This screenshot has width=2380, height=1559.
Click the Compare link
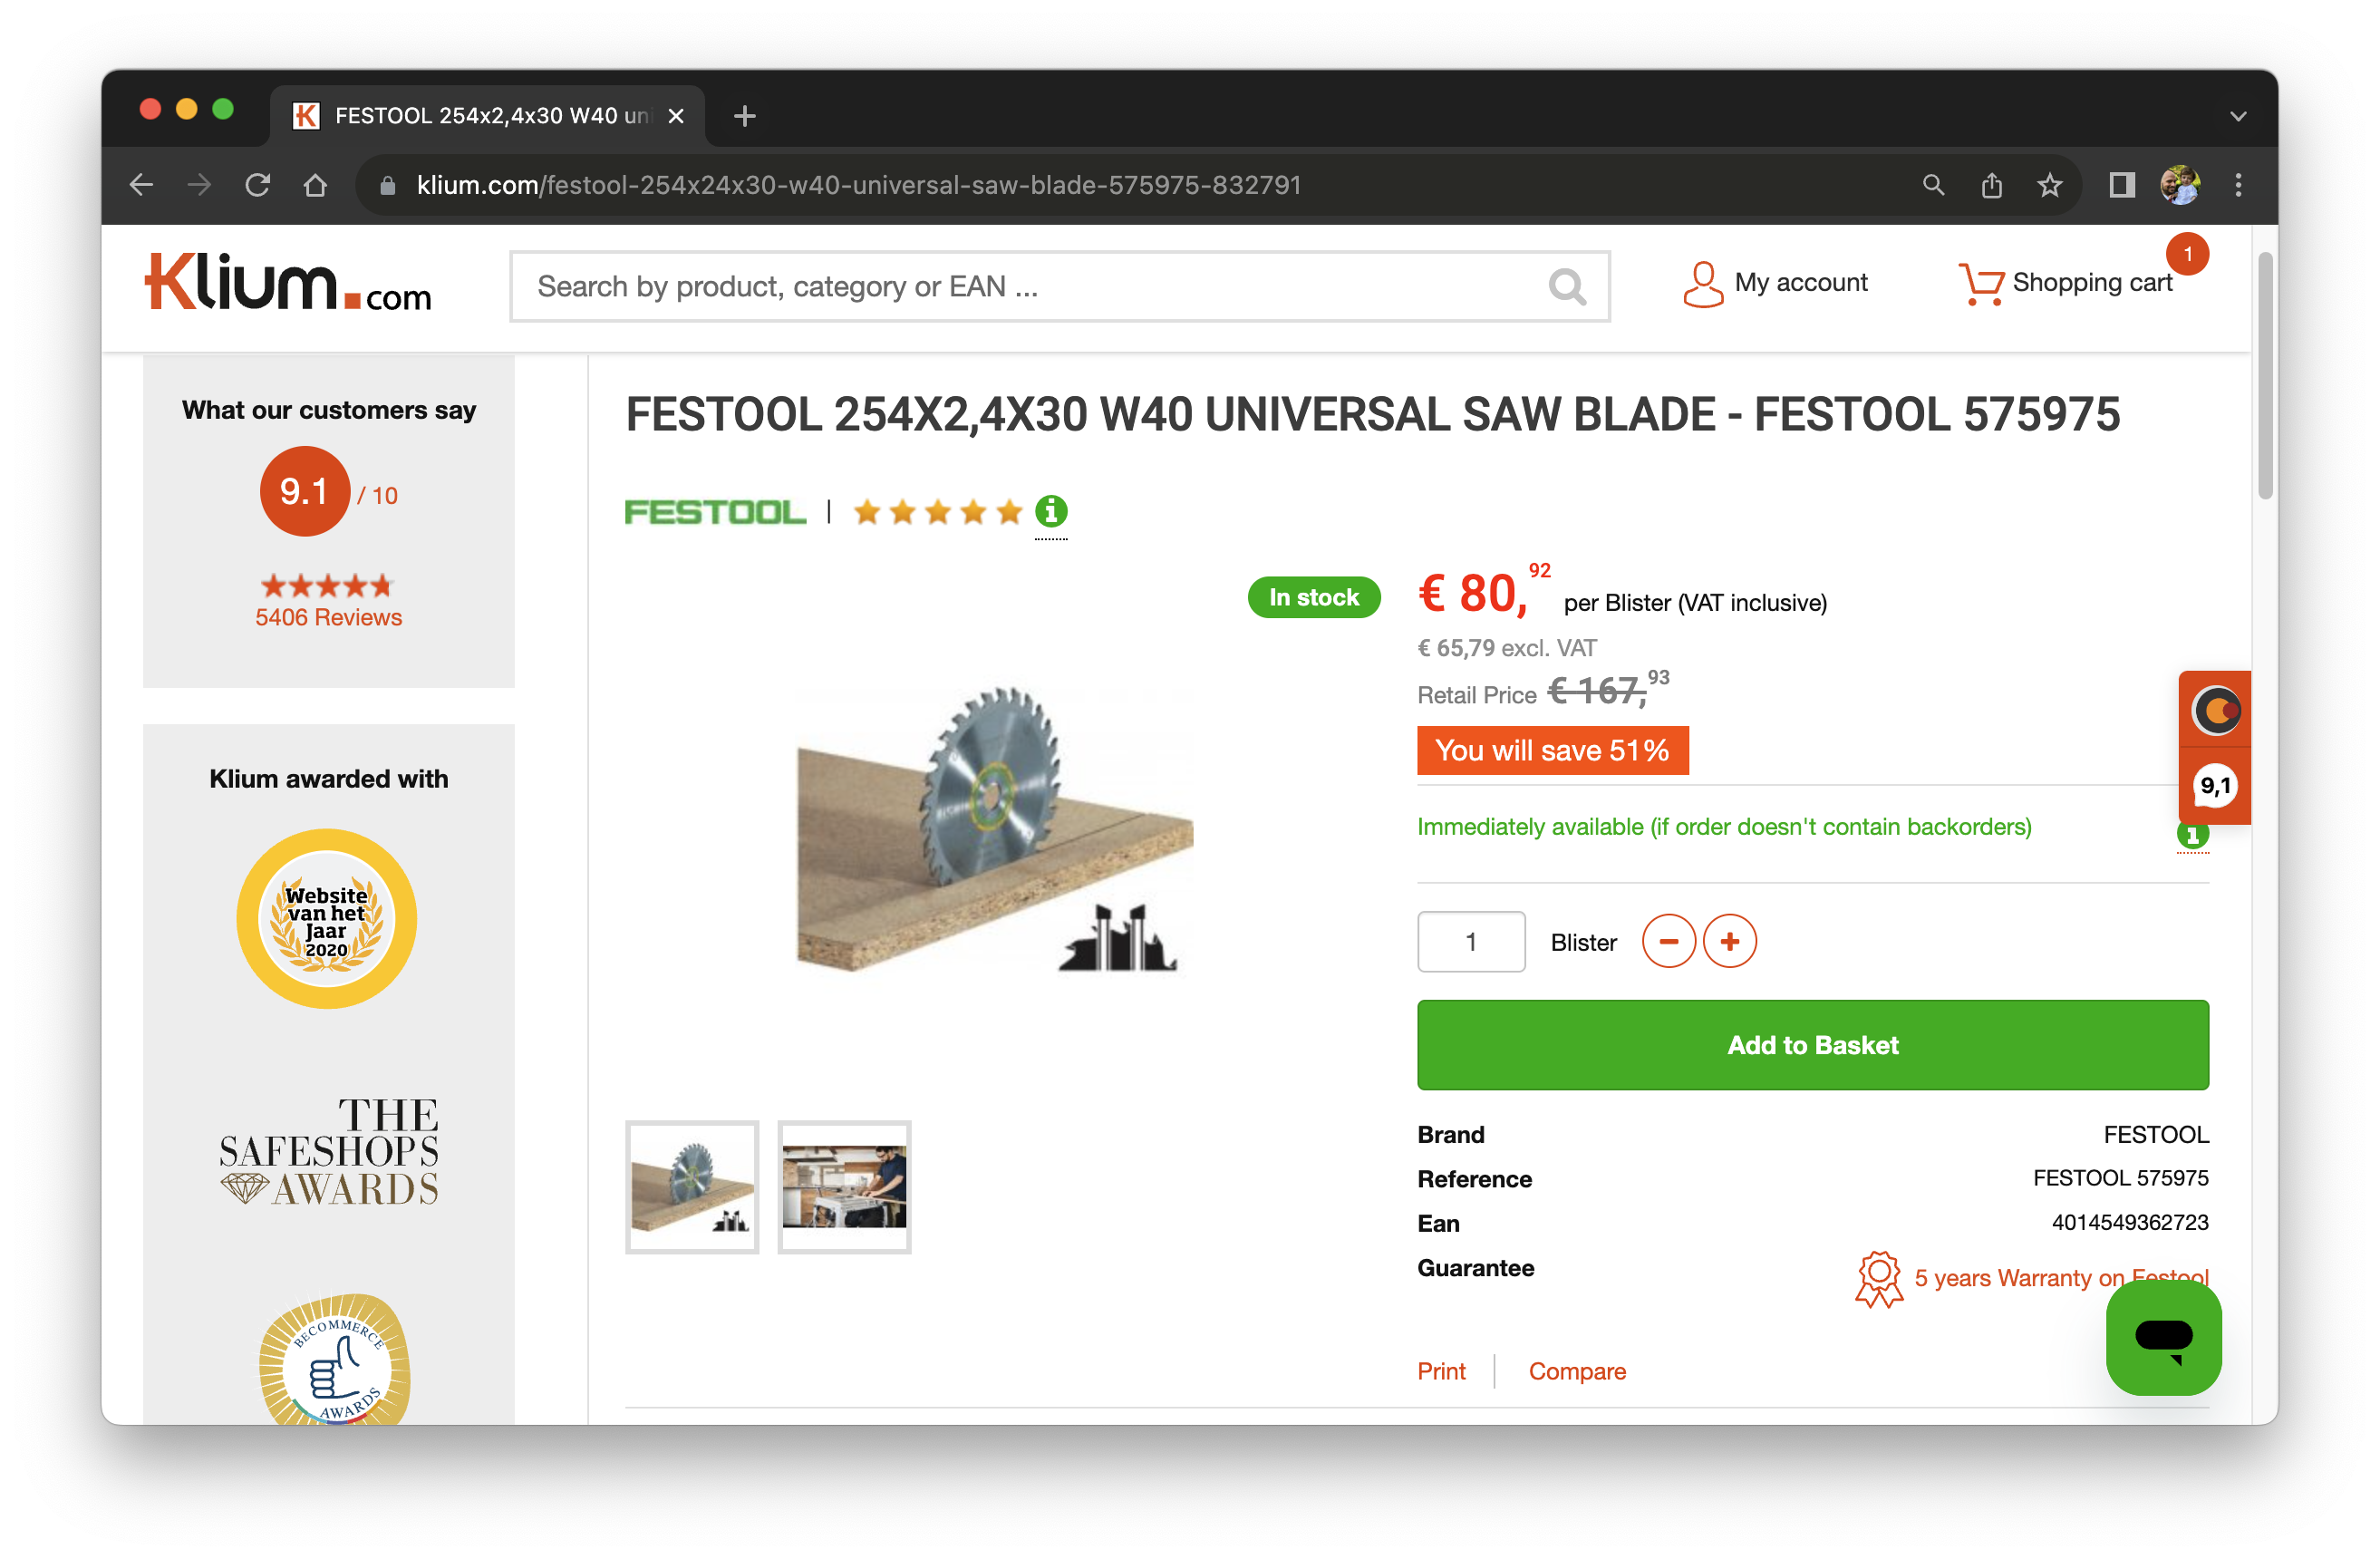click(x=1577, y=1371)
